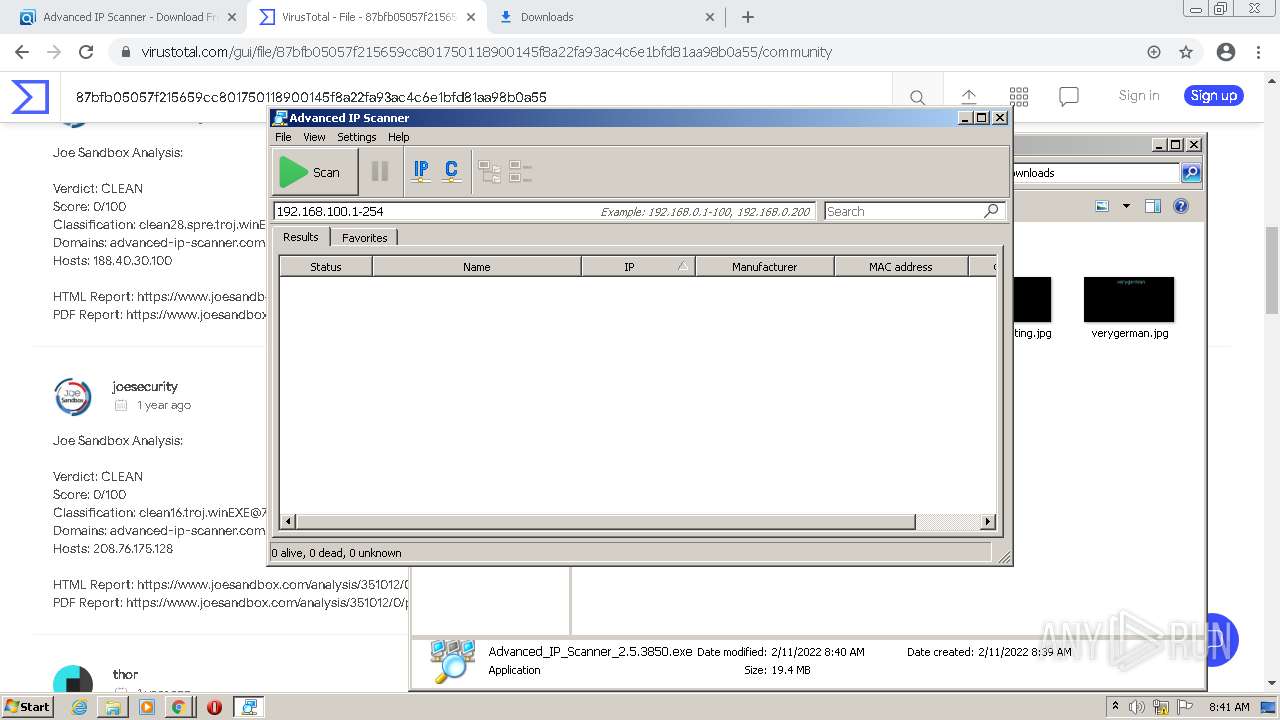Open the Chrome profile icon
Viewport: 1280px width, 720px height.
click(x=1226, y=52)
